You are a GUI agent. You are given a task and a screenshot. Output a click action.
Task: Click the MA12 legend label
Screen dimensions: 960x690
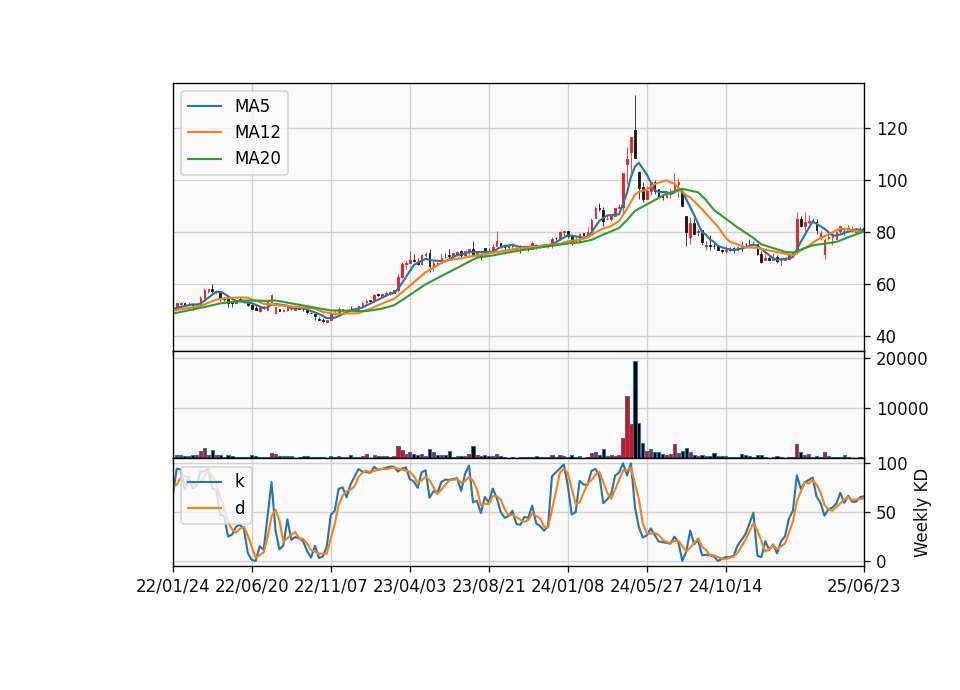pyautogui.click(x=258, y=132)
